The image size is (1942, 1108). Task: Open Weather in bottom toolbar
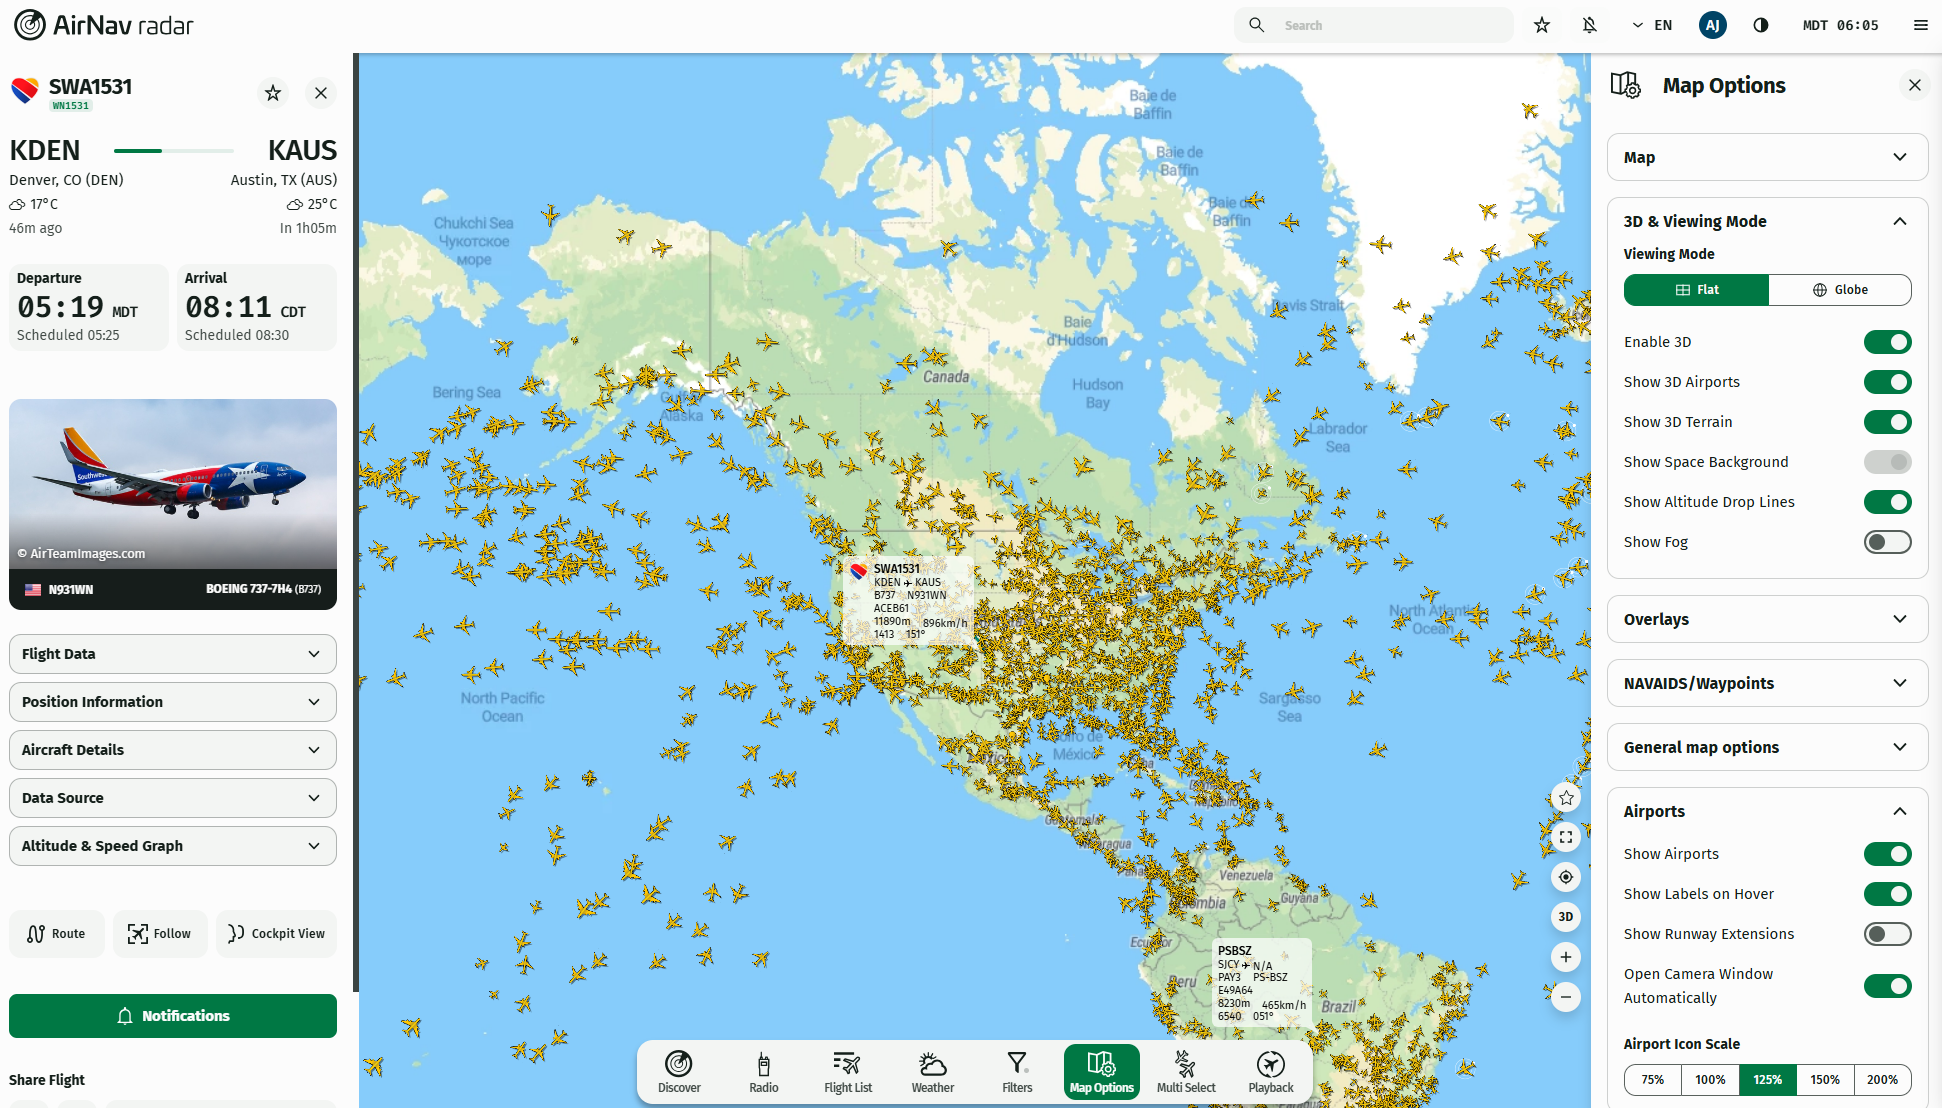tap(933, 1072)
